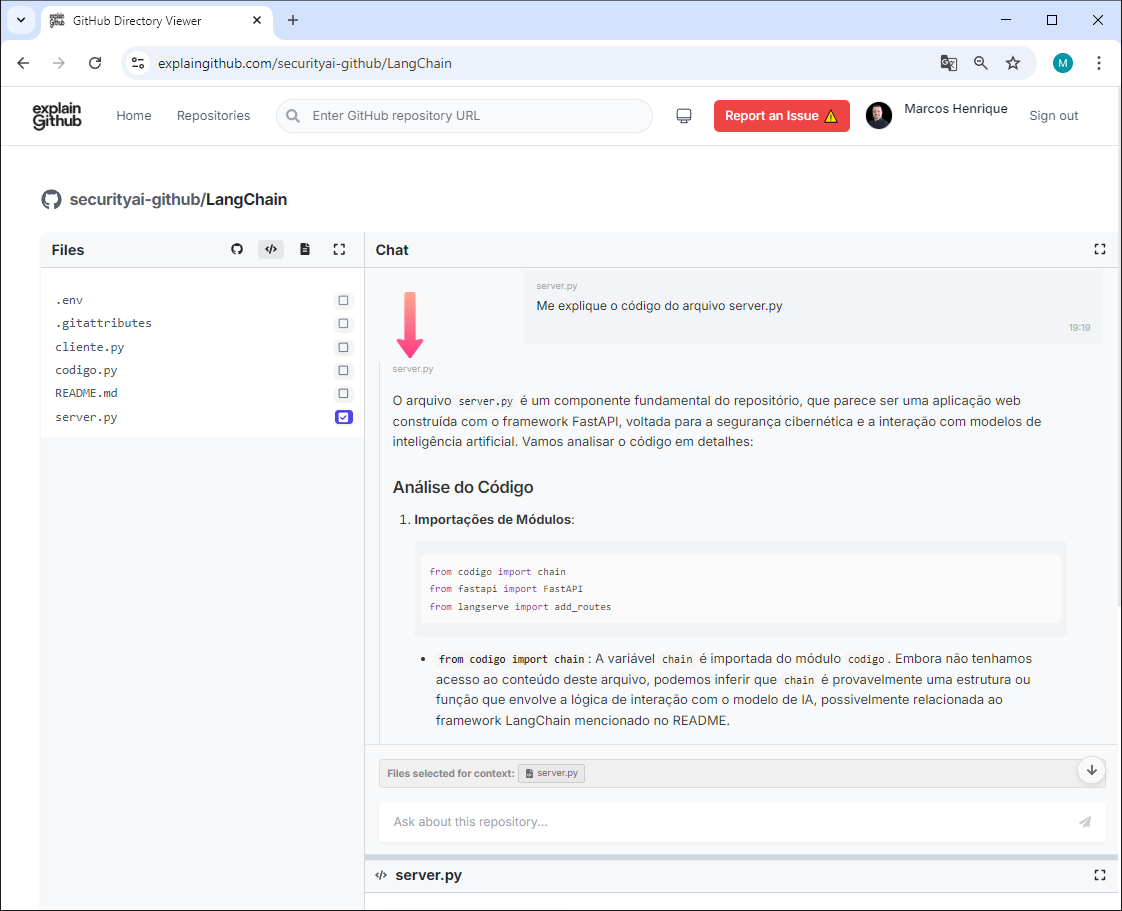Image resolution: width=1122 pixels, height=911 pixels.
Task: Click 'from fastapi import FastAPI' code line
Action: pos(506,589)
